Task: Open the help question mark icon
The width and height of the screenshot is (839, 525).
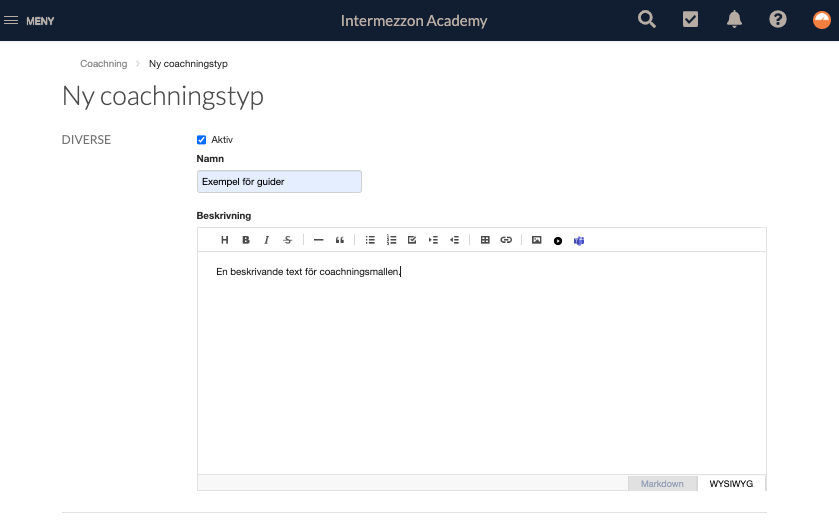Action: pyautogui.click(x=778, y=20)
